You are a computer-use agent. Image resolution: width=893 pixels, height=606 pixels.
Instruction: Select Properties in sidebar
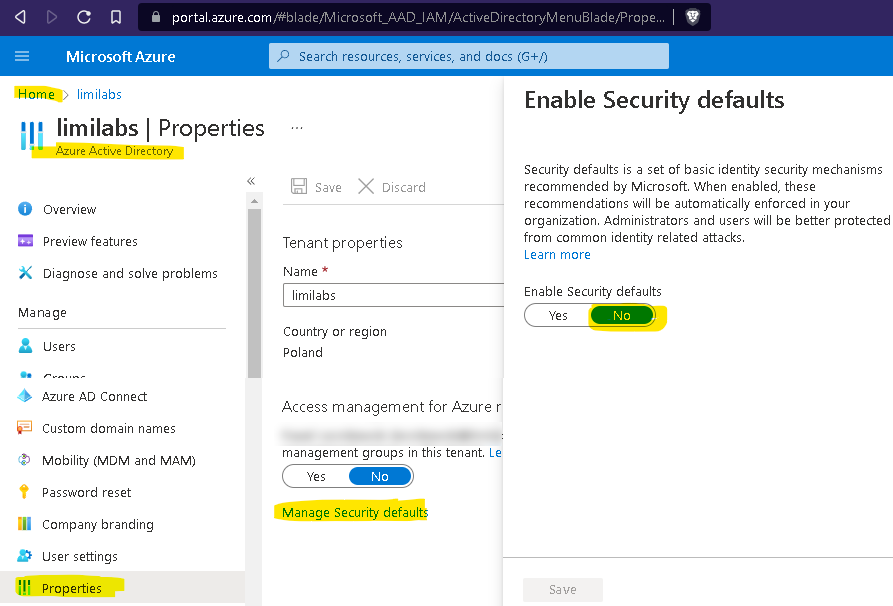click(72, 588)
